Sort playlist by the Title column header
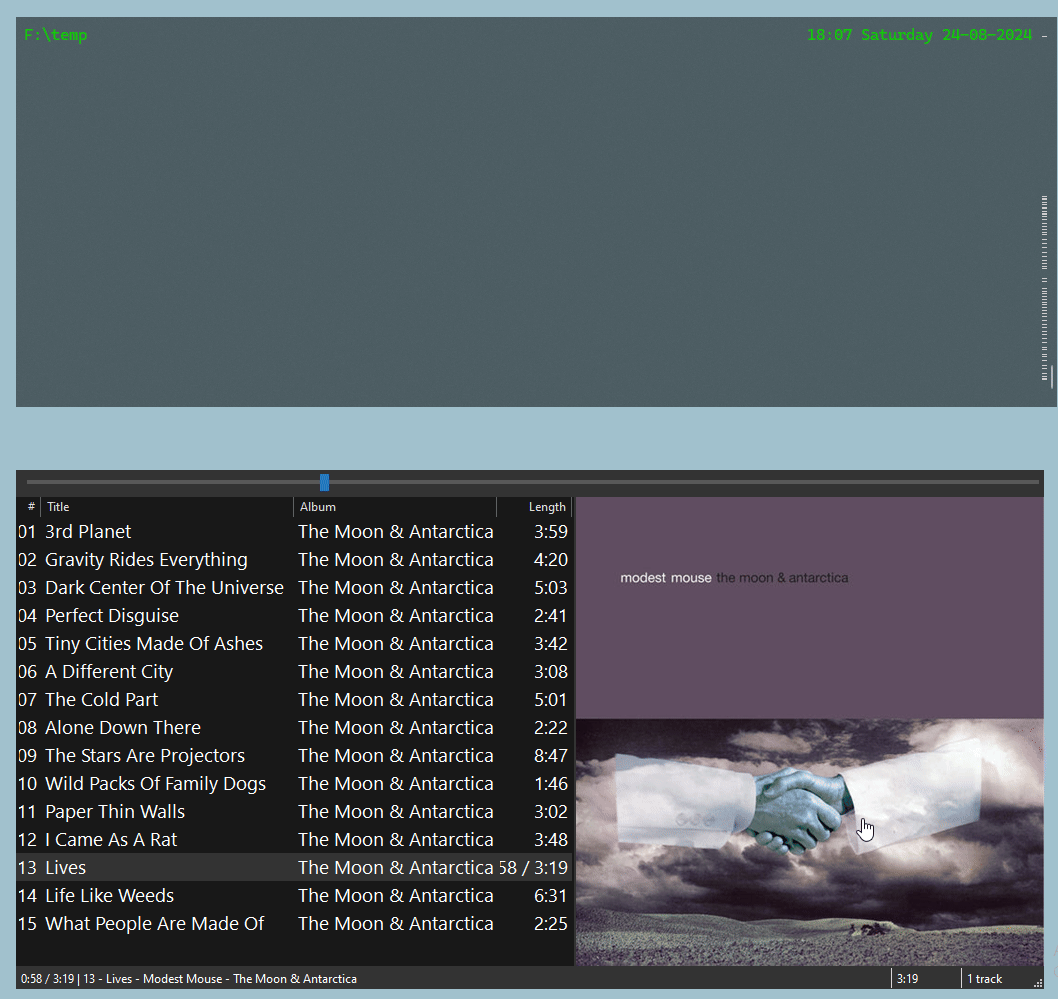This screenshot has width=1058, height=999. click(167, 507)
